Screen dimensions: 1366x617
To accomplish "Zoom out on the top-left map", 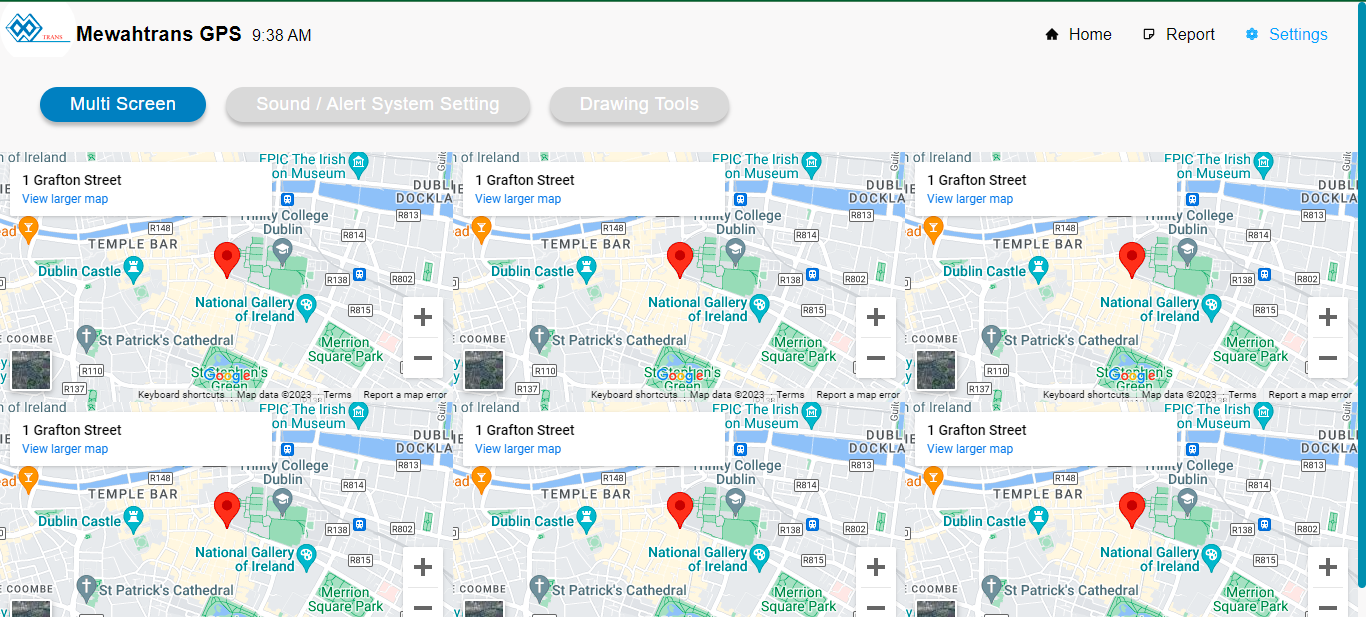I will click(423, 358).
